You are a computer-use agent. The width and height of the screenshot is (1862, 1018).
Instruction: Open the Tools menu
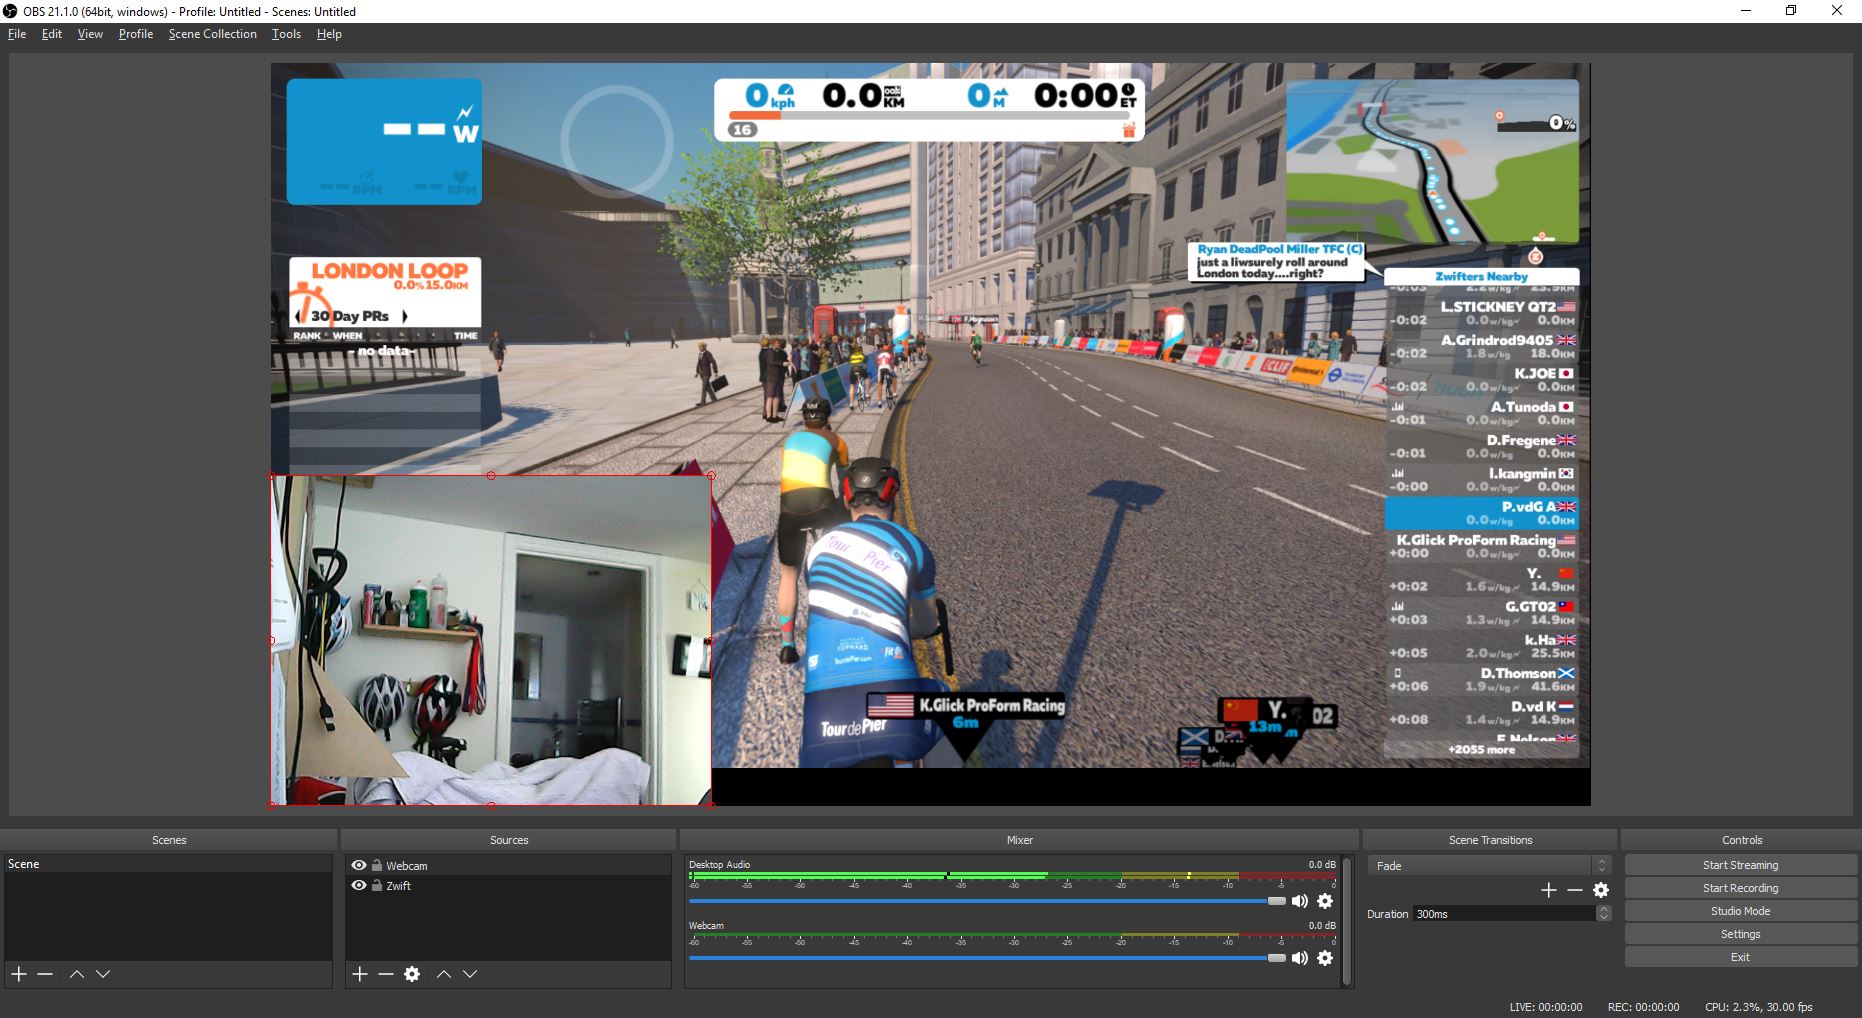tap(286, 34)
